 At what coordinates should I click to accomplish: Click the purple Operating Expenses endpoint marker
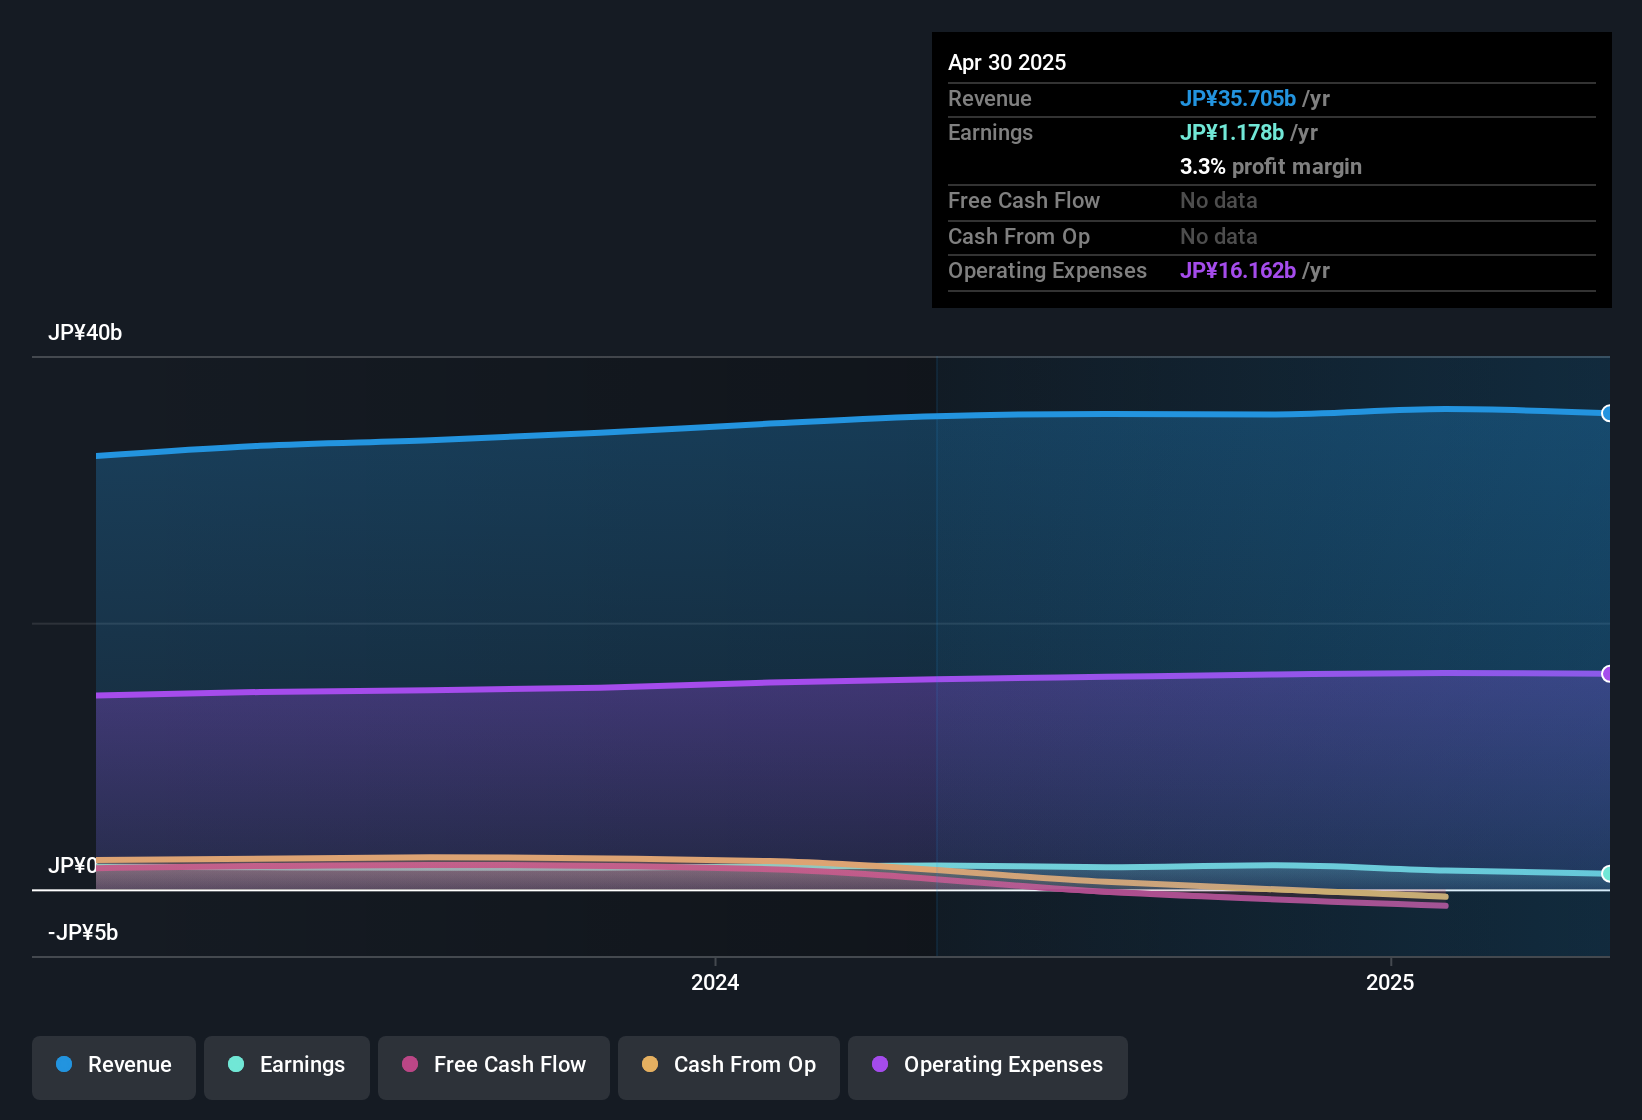(1608, 674)
